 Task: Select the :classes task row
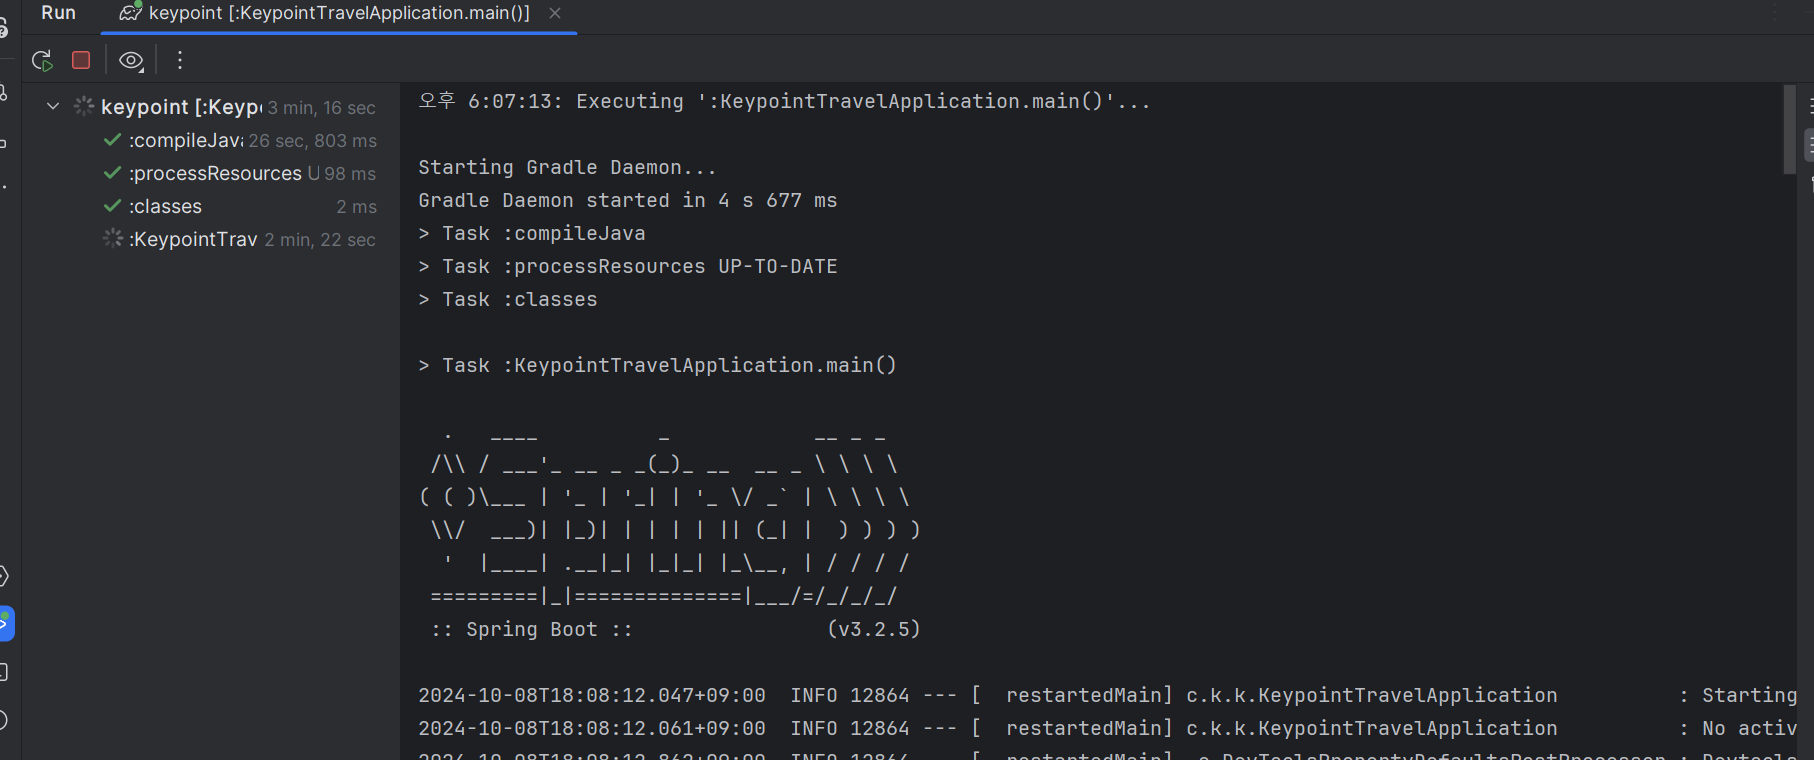[211, 206]
